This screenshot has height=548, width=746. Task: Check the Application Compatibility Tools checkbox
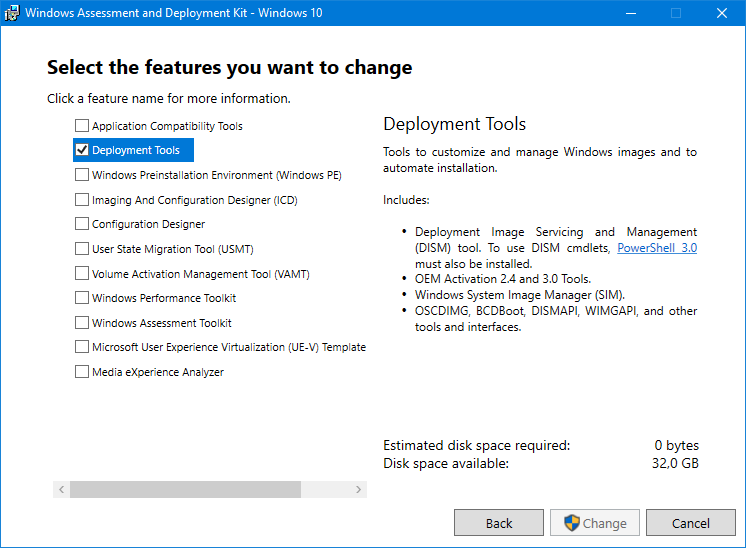click(82, 126)
